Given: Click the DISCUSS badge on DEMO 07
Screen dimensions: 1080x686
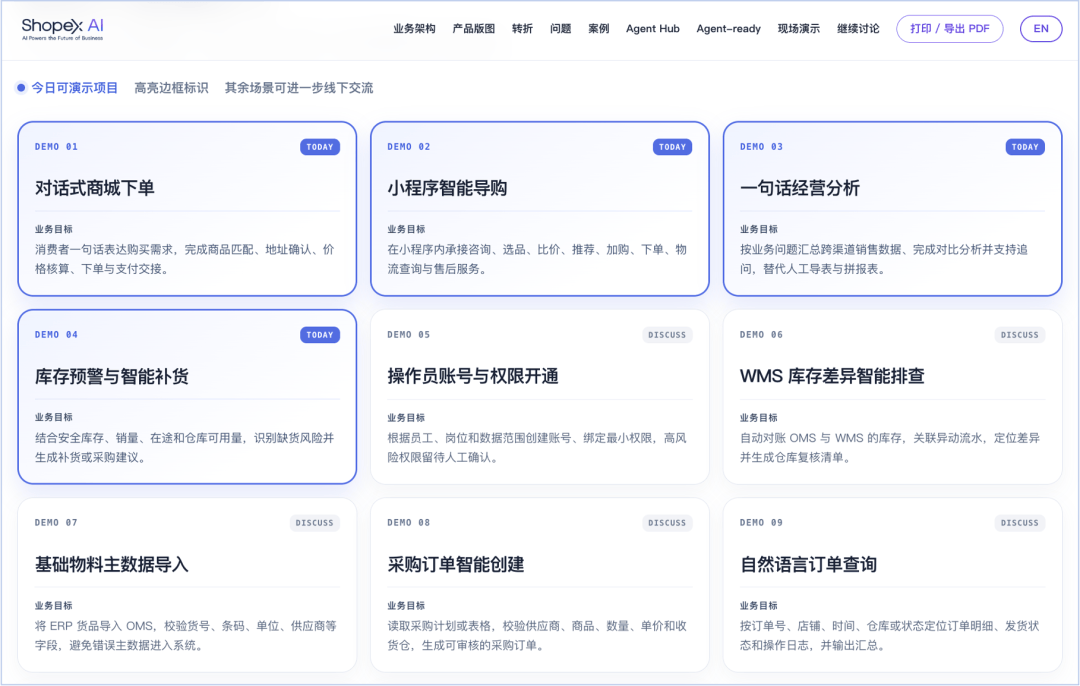Looking at the screenshot, I should pyautogui.click(x=314, y=523).
